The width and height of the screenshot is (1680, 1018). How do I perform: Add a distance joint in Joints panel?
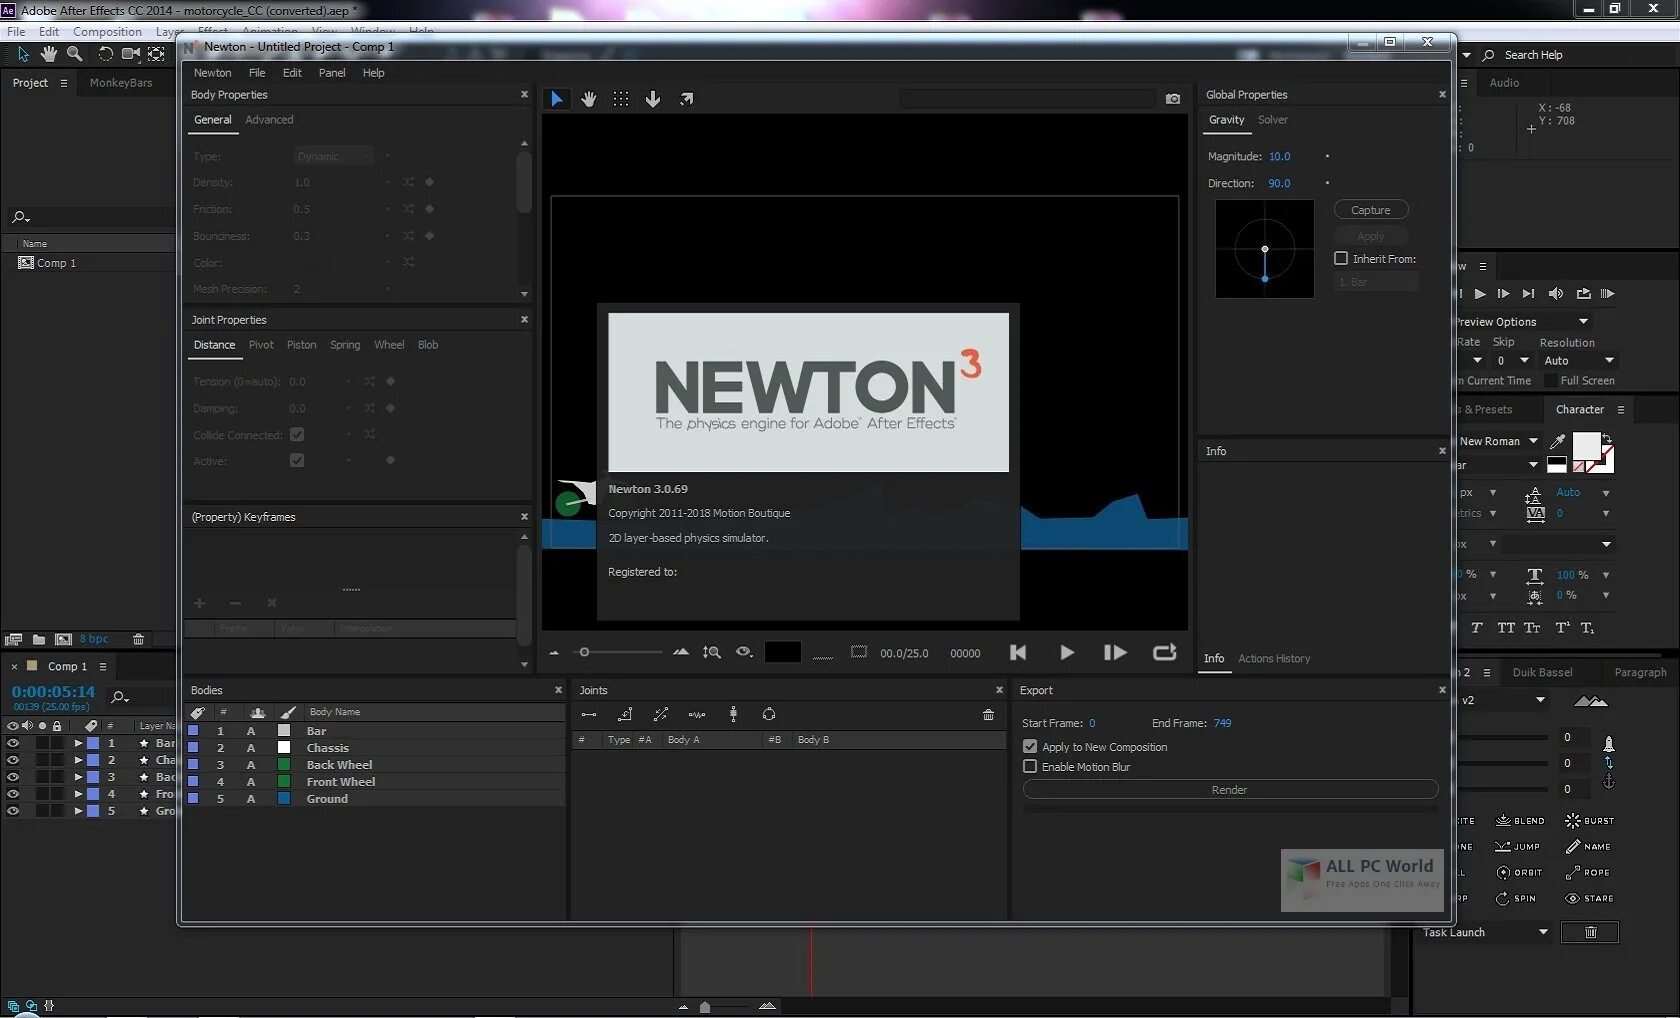[589, 714]
